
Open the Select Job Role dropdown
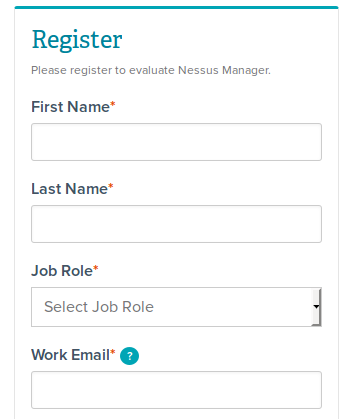[x=176, y=307]
